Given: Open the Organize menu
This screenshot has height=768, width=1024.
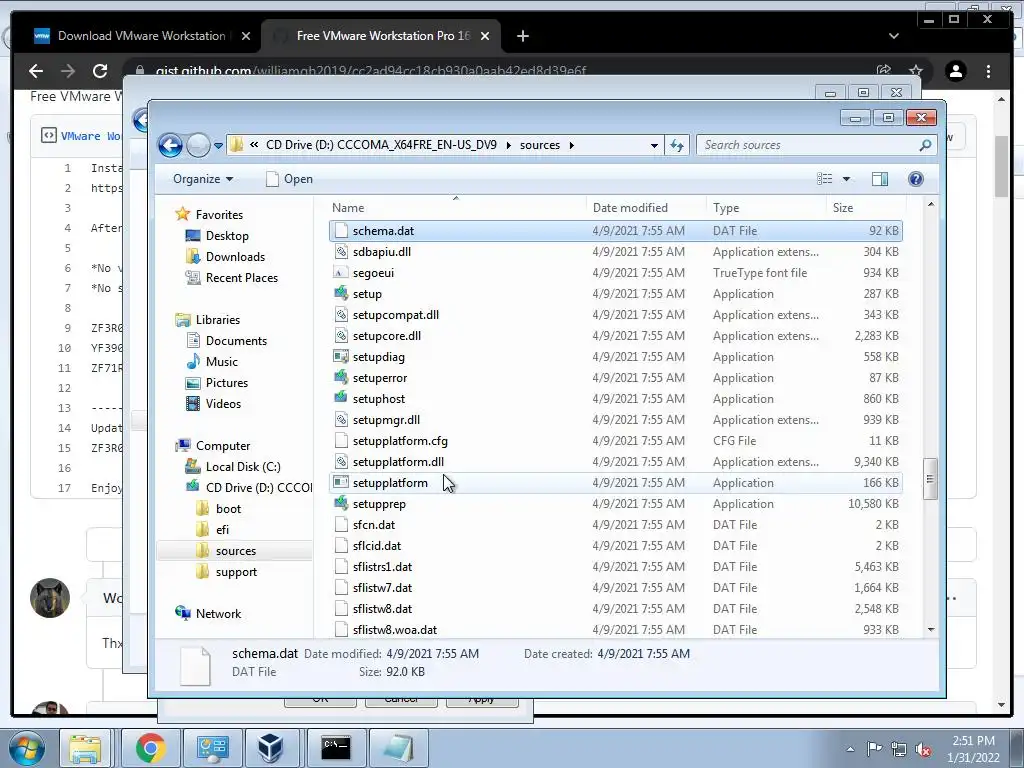Looking at the screenshot, I should tap(202, 179).
